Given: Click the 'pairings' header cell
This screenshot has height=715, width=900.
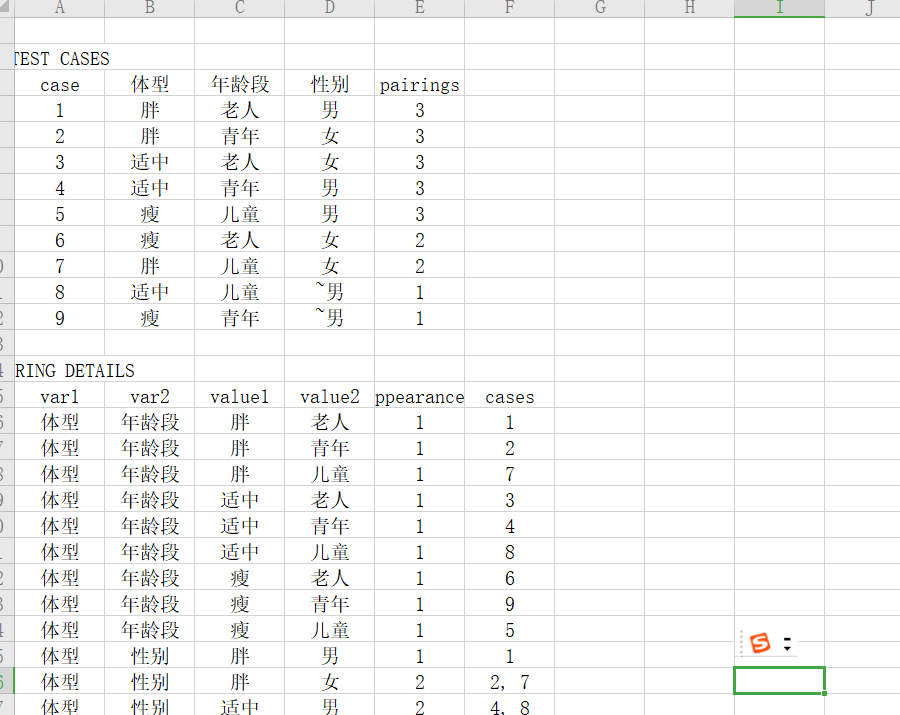Looking at the screenshot, I should (x=420, y=84).
